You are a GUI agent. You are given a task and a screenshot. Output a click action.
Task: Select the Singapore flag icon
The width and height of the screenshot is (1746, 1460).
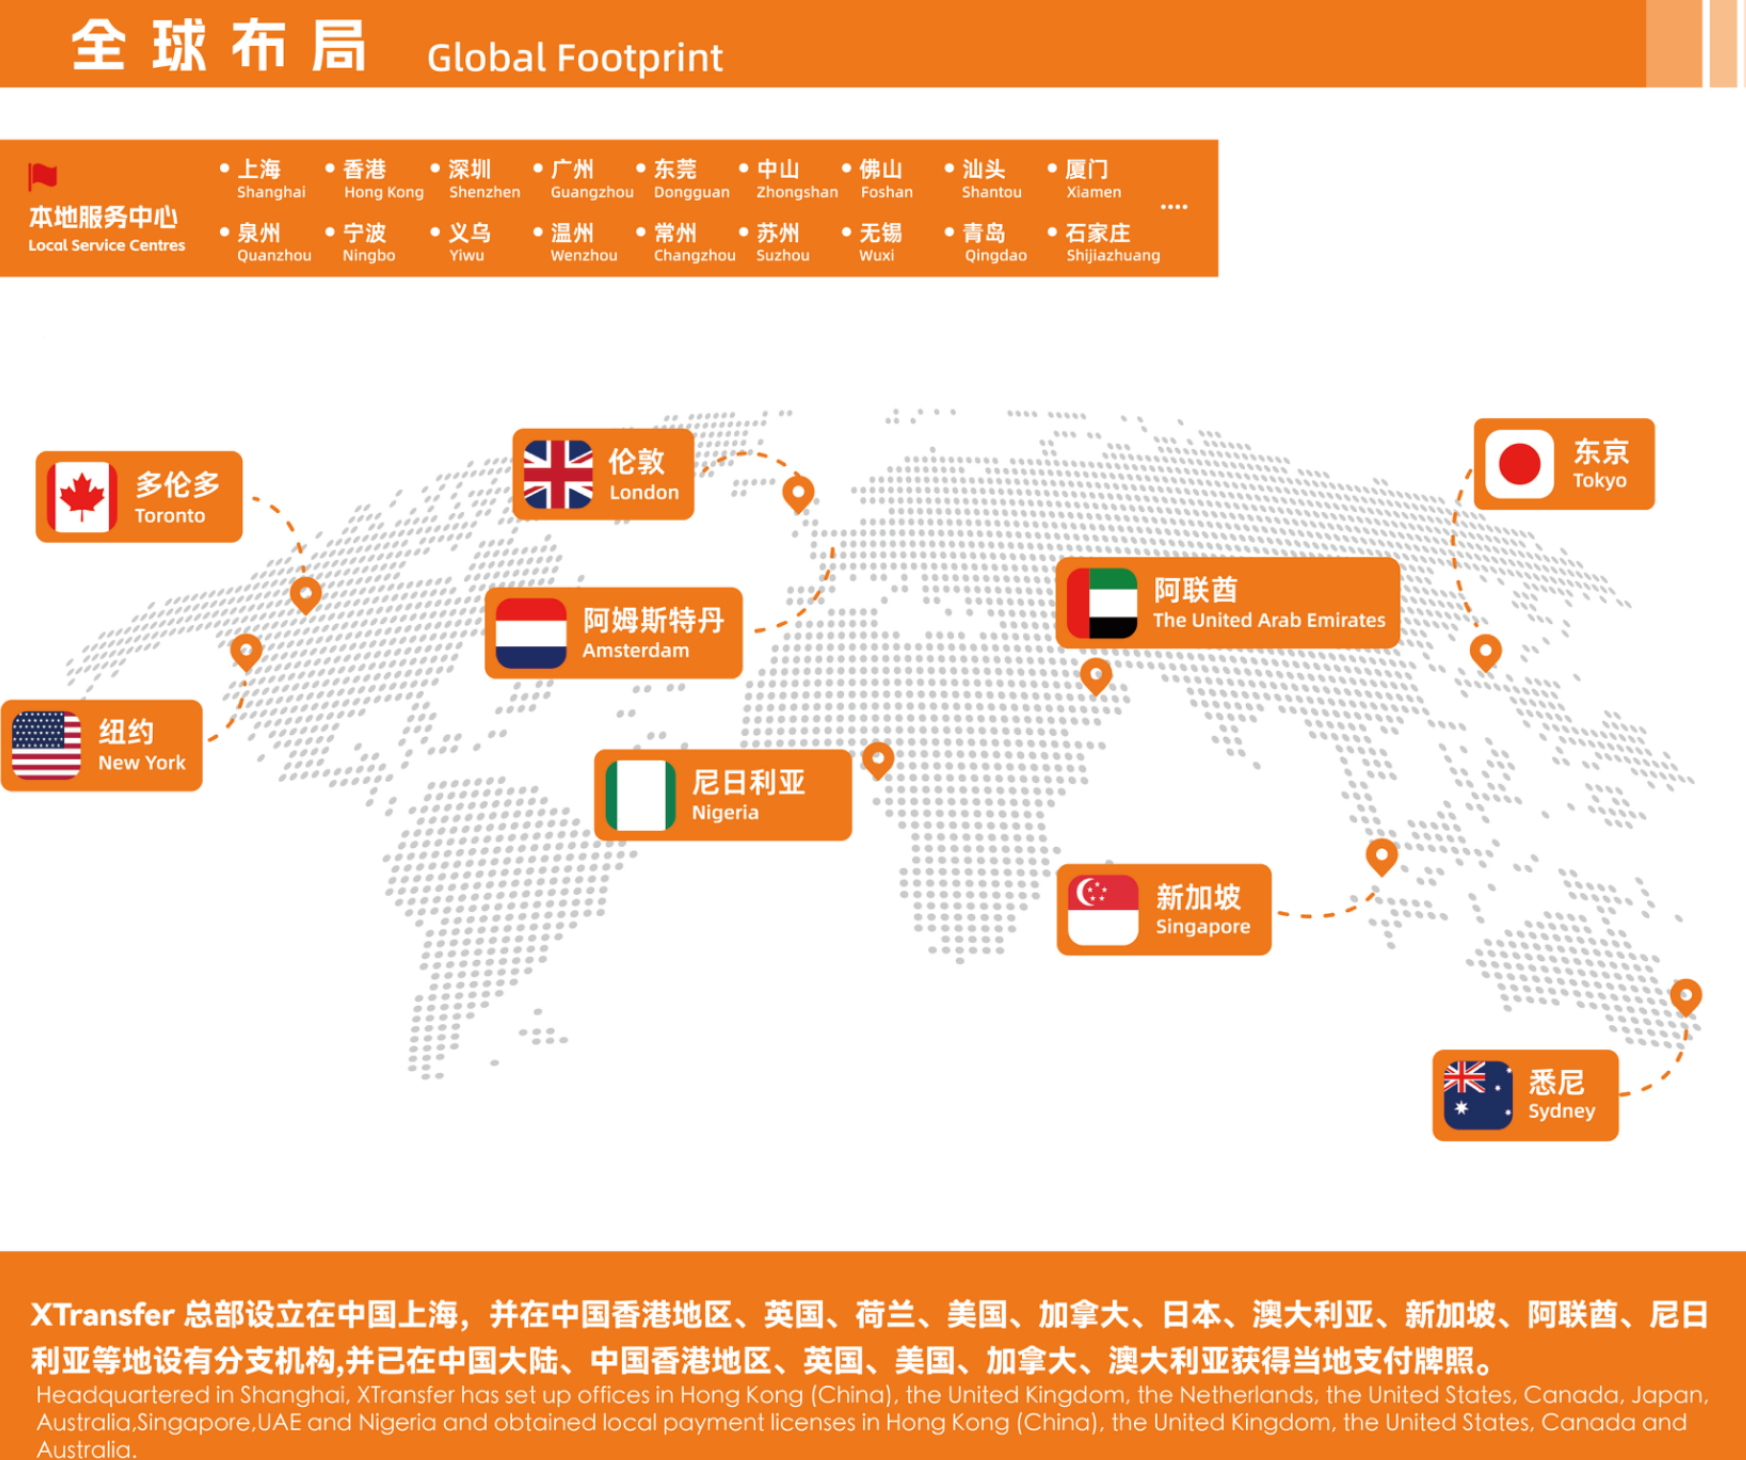[x=1103, y=910]
